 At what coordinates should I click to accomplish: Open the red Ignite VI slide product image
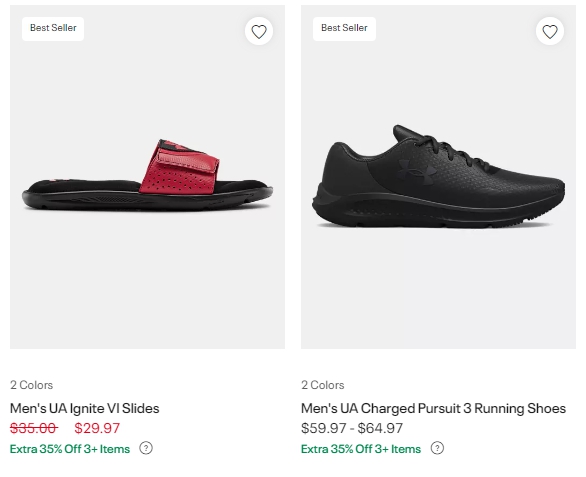click(x=147, y=177)
